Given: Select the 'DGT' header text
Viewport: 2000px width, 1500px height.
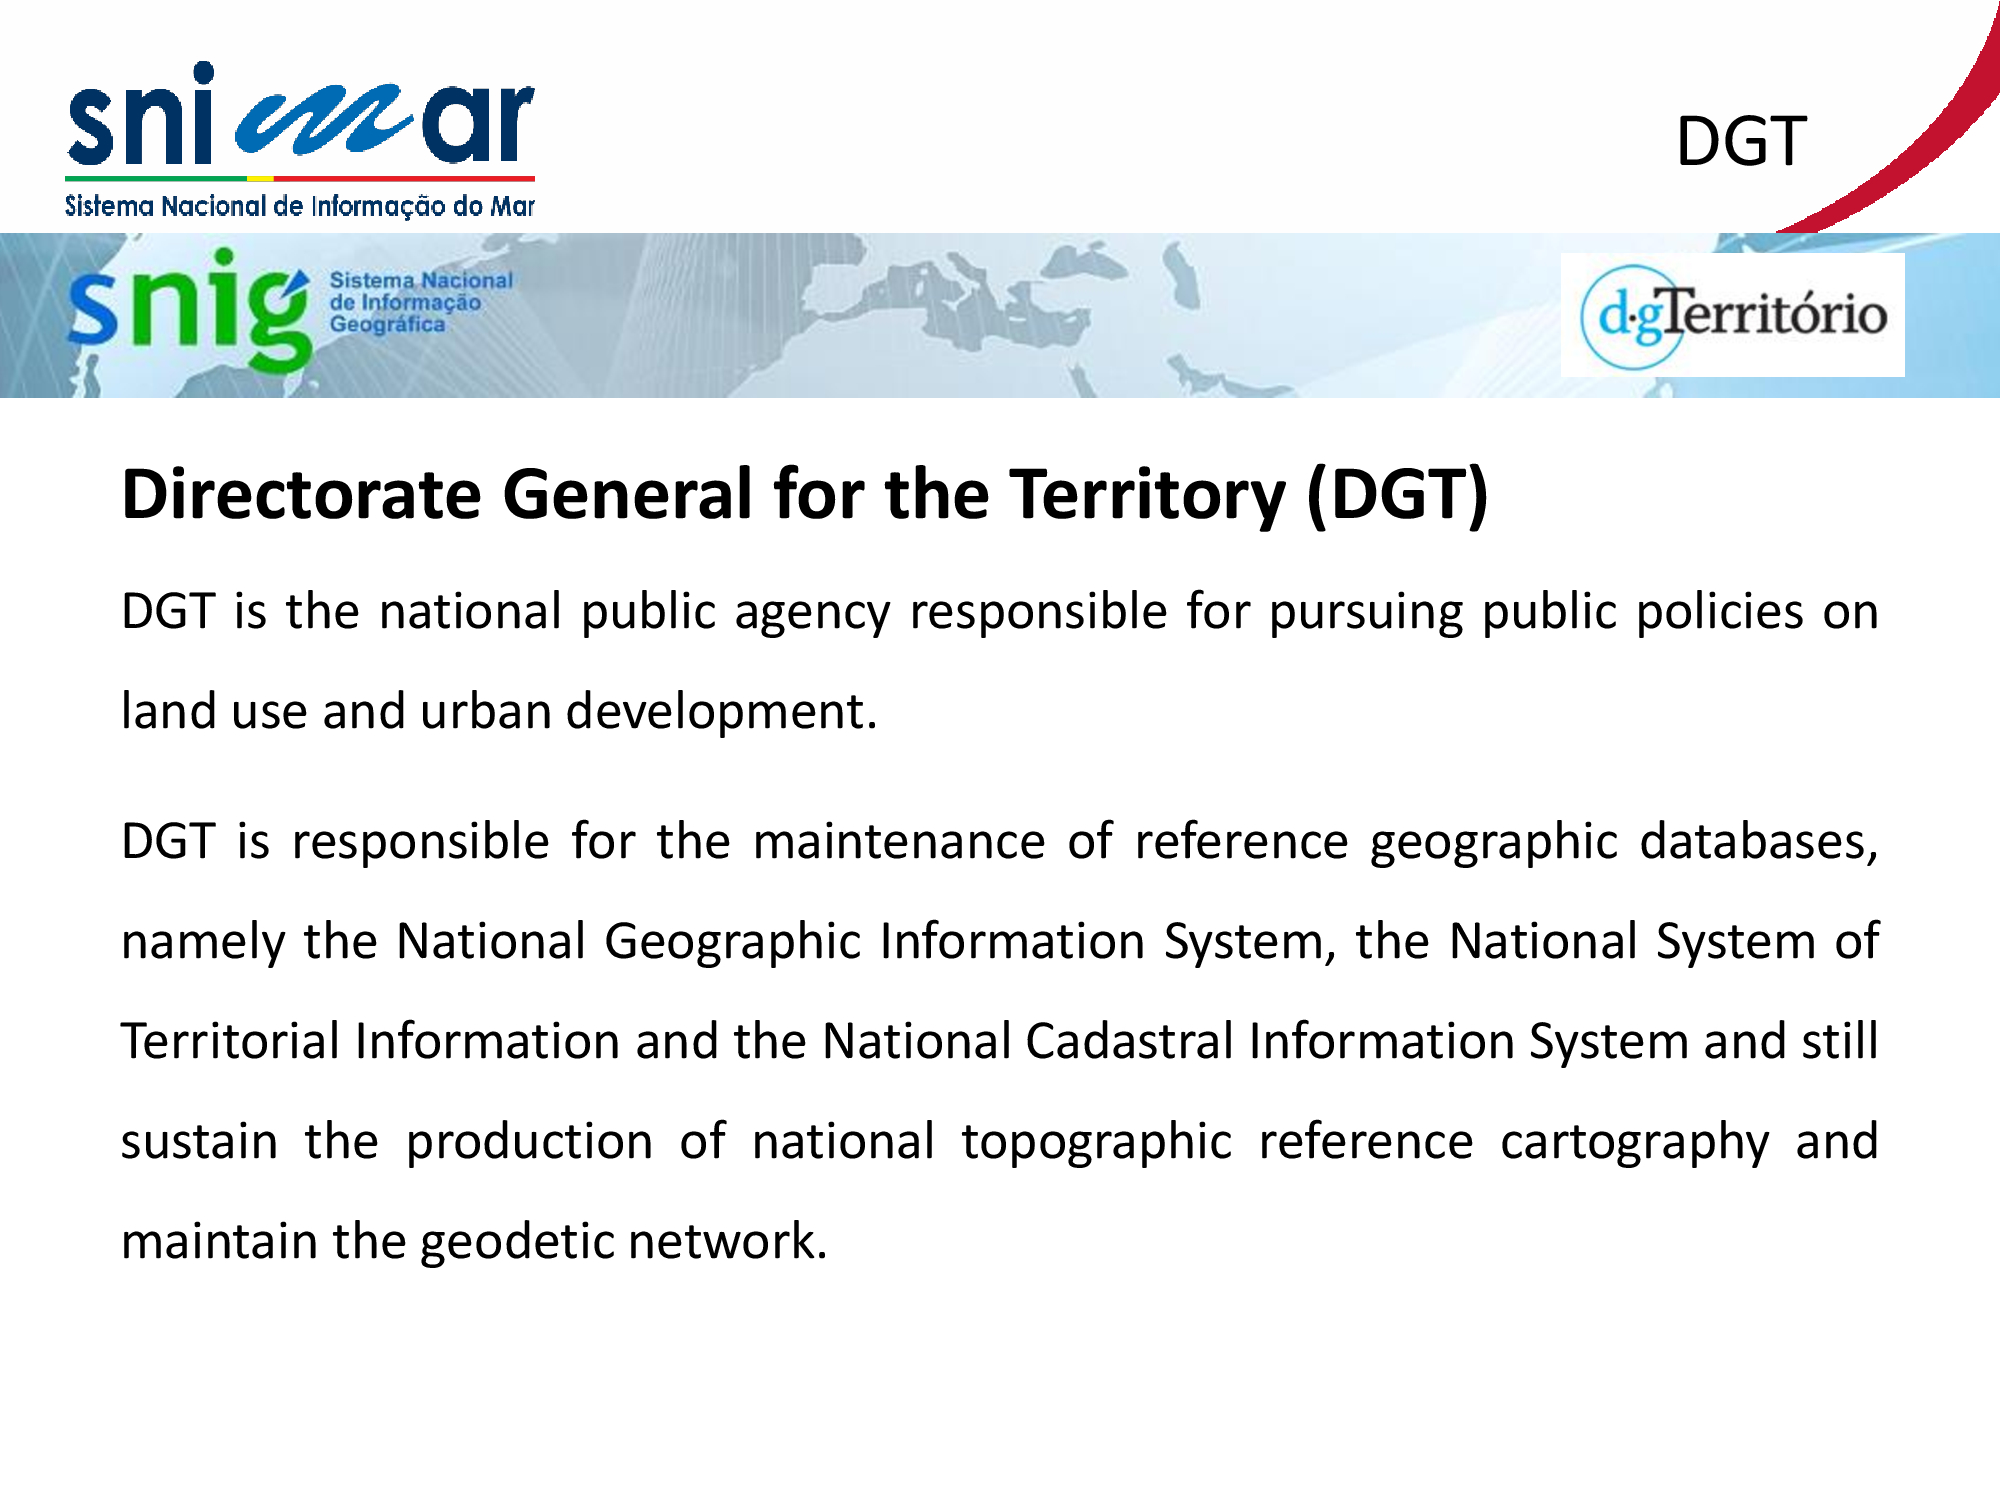Looking at the screenshot, I should [x=1741, y=141].
